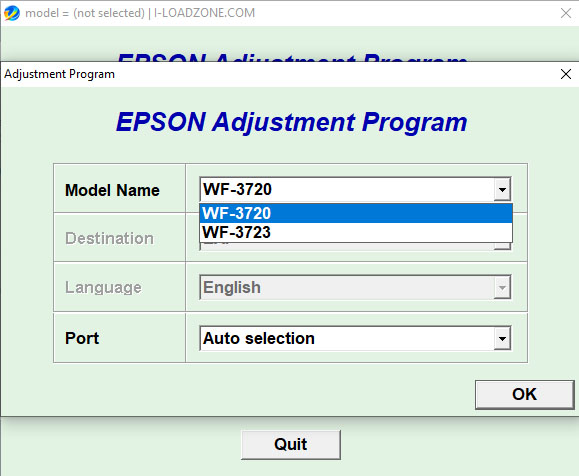The image size is (579, 476).
Task: Click the Destination label
Action: 109,239
